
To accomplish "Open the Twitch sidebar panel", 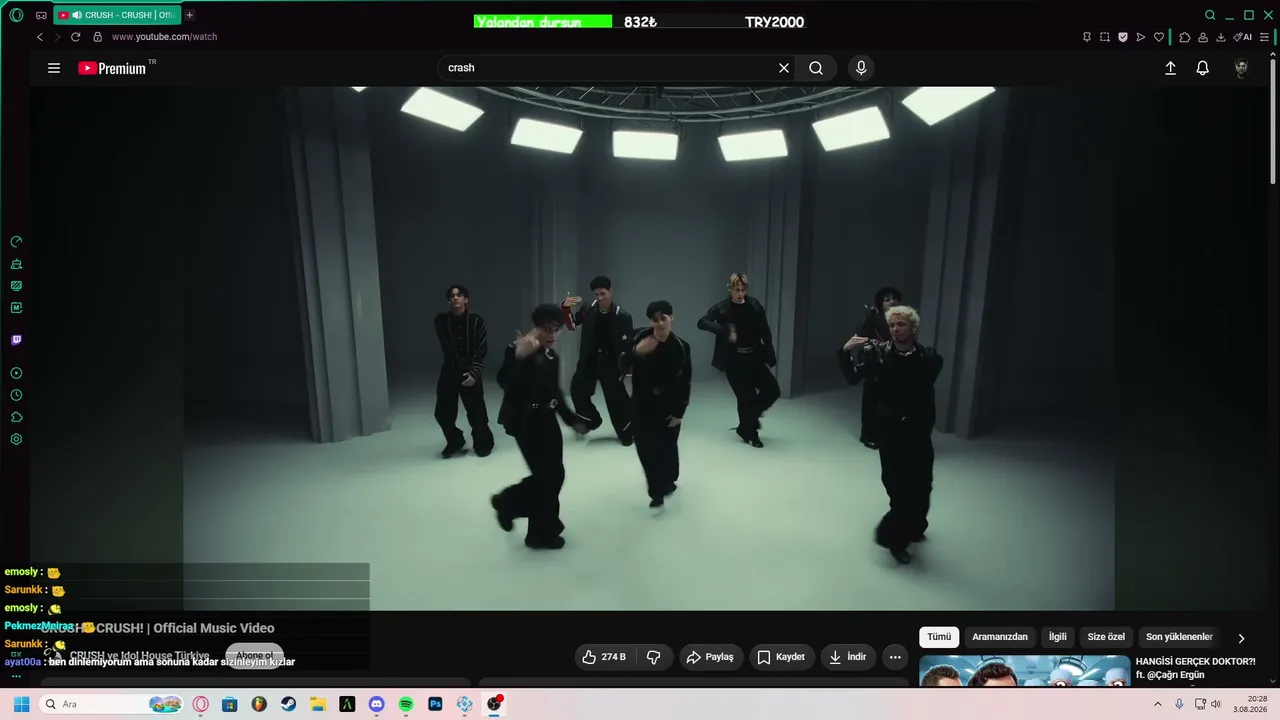I will coord(16,340).
